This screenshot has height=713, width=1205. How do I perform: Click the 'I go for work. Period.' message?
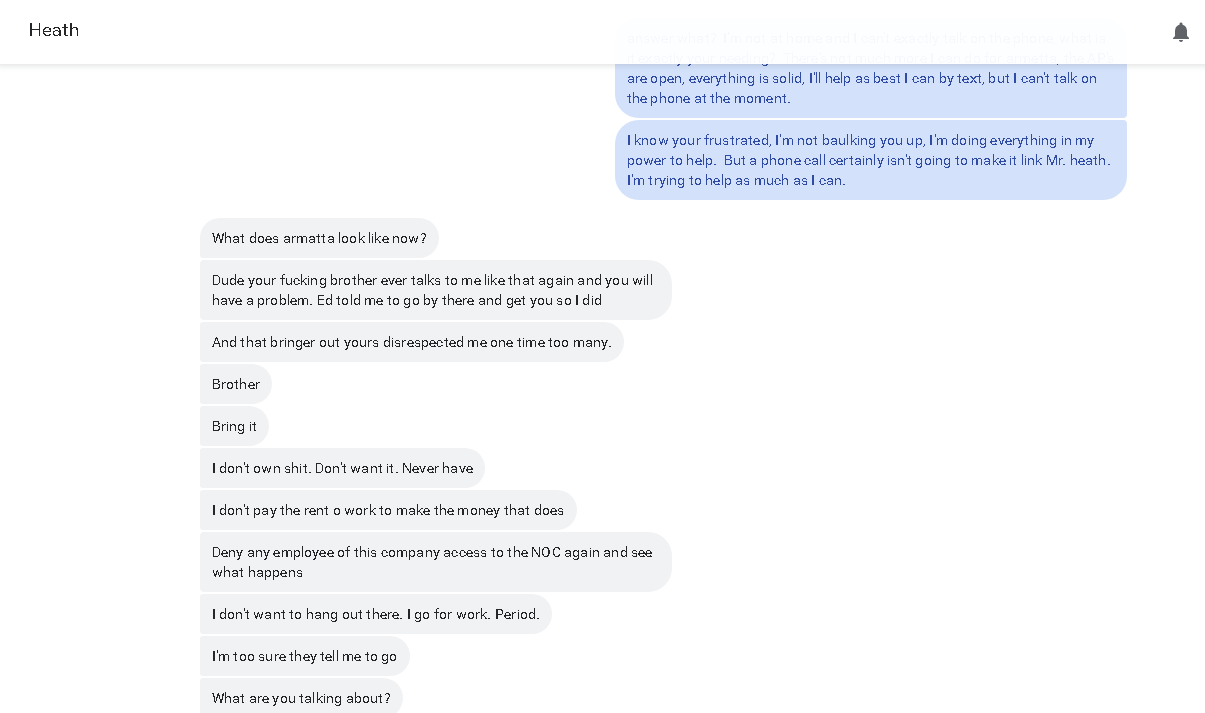click(x=375, y=614)
